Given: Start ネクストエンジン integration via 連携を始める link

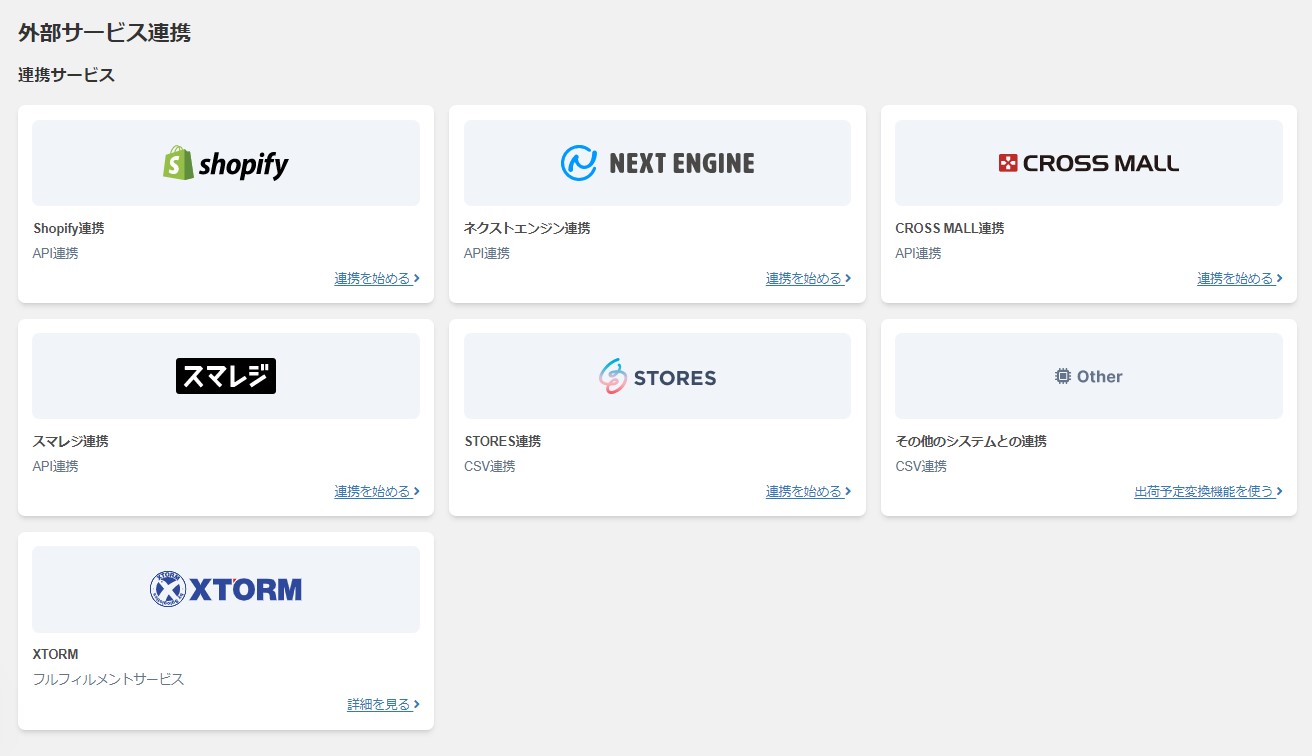Looking at the screenshot, I should click(808, 278).
